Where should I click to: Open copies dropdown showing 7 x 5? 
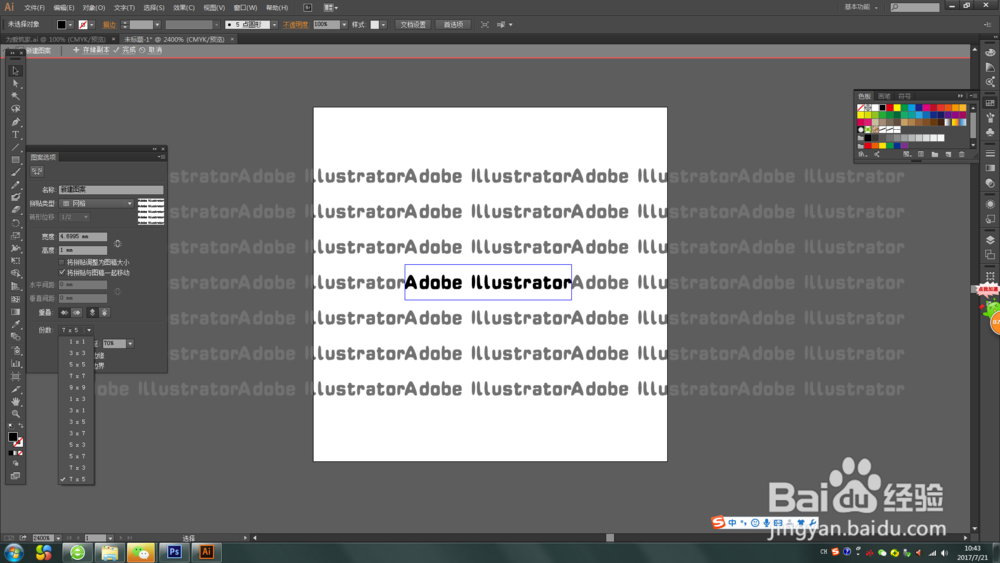(76, 330)
